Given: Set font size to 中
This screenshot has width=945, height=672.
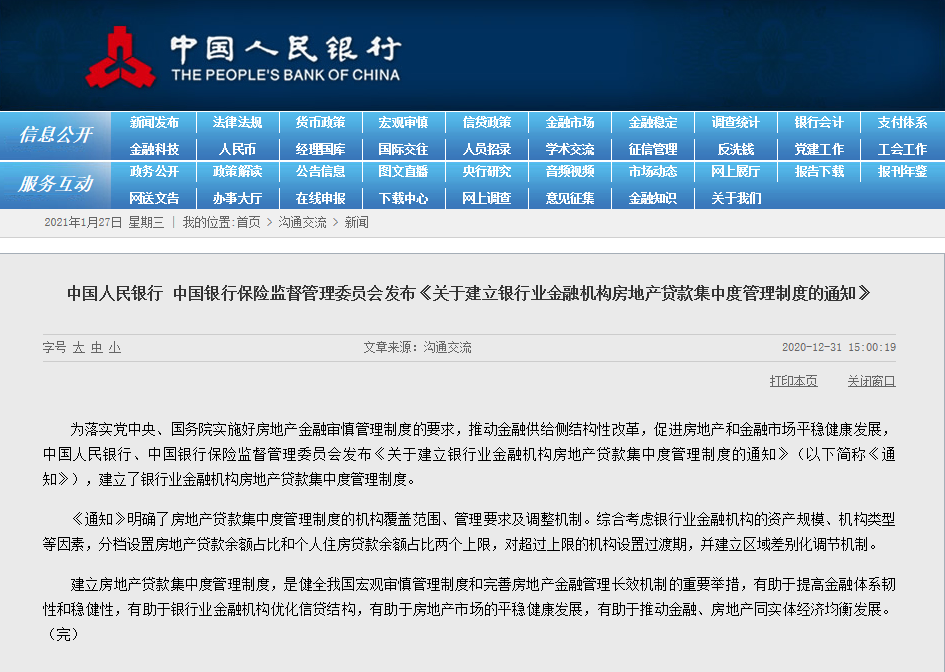Looking at the screenshot, I should (x=96, y=348).
